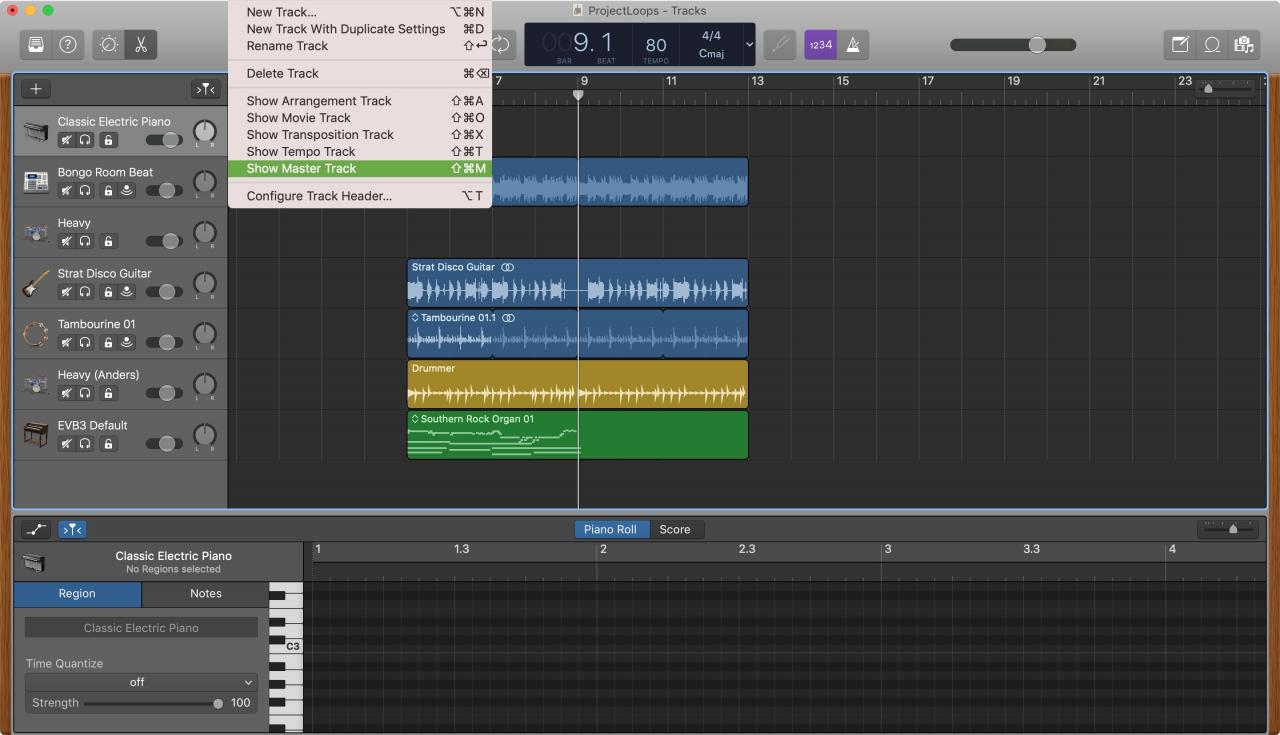Toggle the Metronome icon
Screen dimensions: 1280x735
tap(853, 45)
